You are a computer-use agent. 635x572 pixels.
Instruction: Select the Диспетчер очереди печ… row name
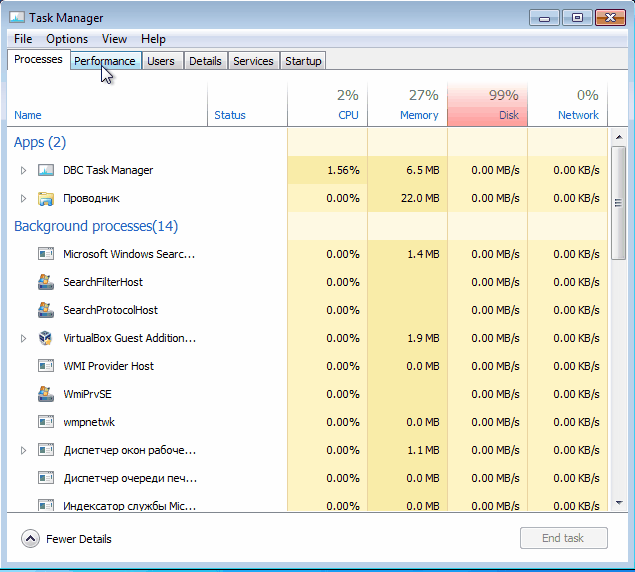pyautogui.click(x=130, y=478)
